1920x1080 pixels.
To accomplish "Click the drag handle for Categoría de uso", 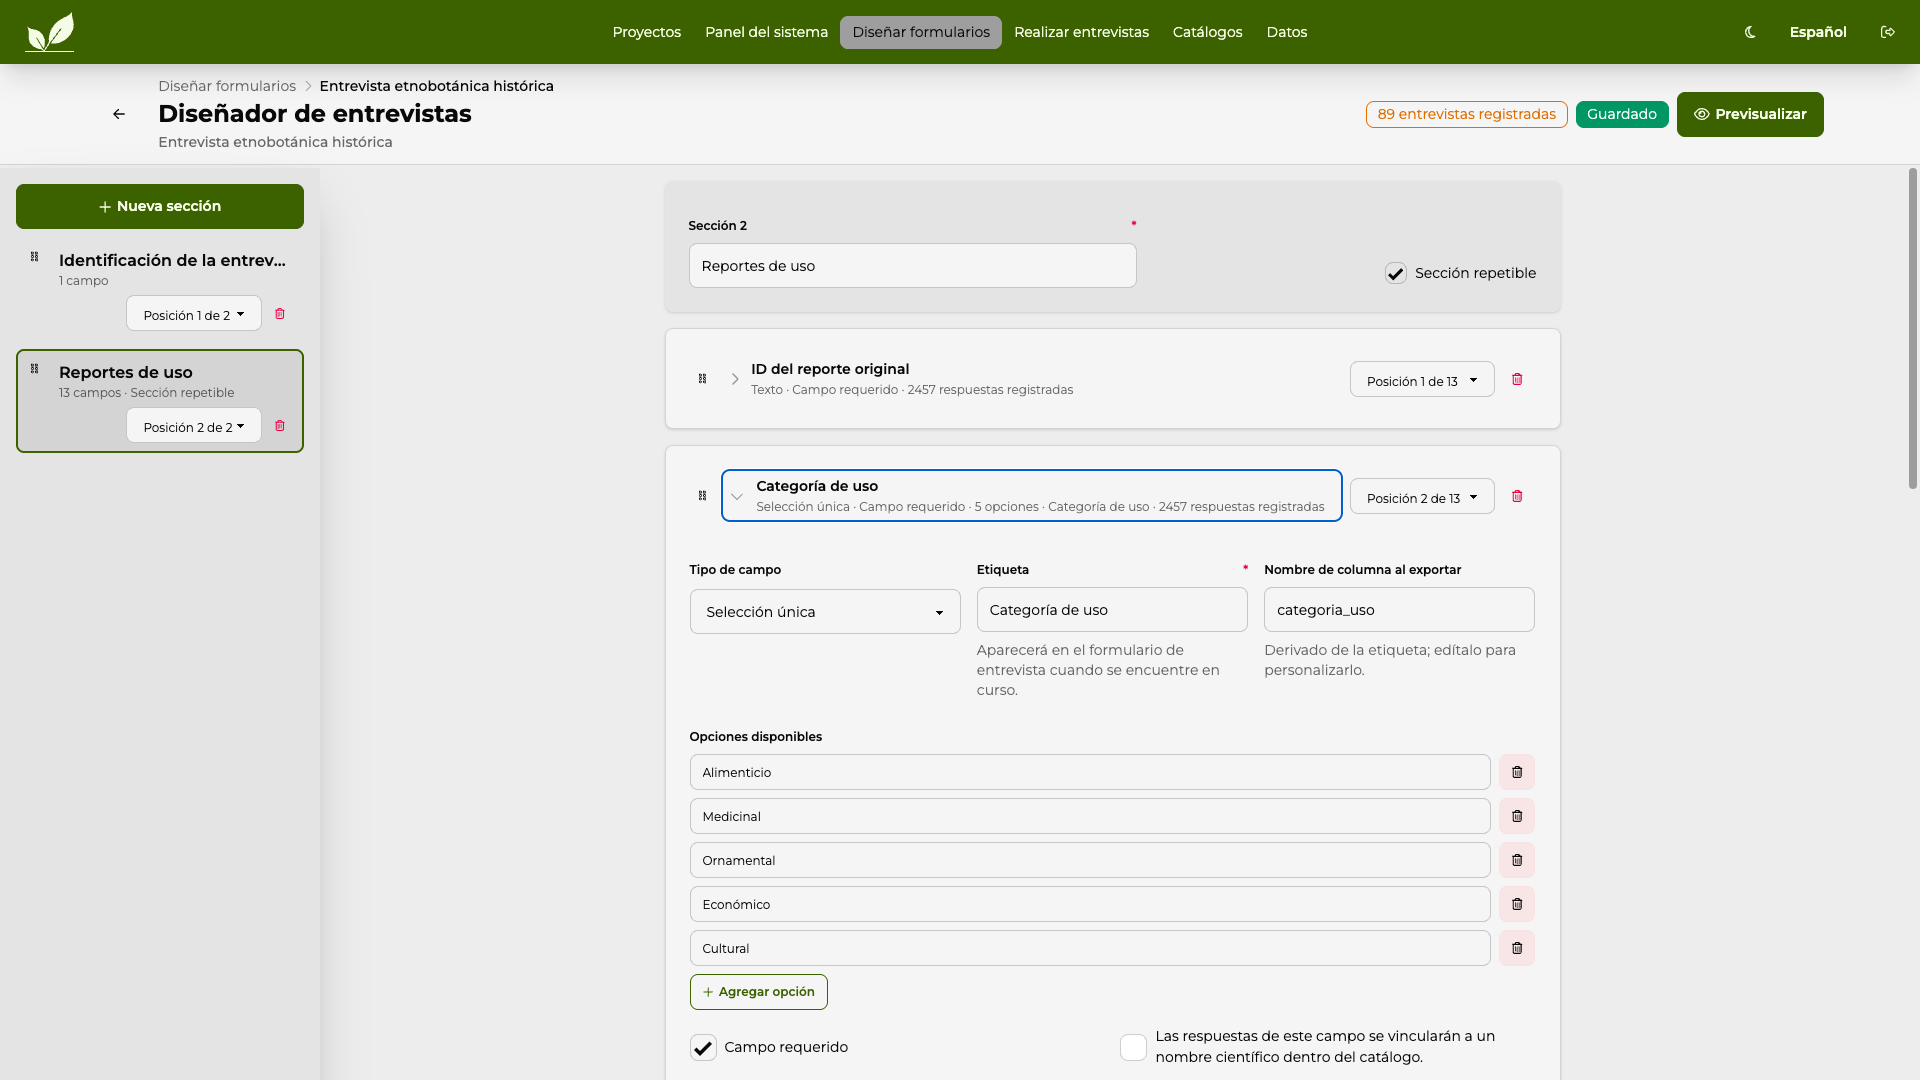I will 702,496.
